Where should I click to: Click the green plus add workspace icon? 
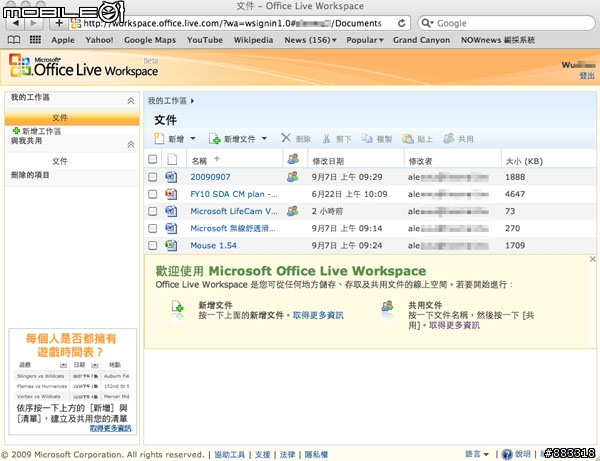(16, 130)
